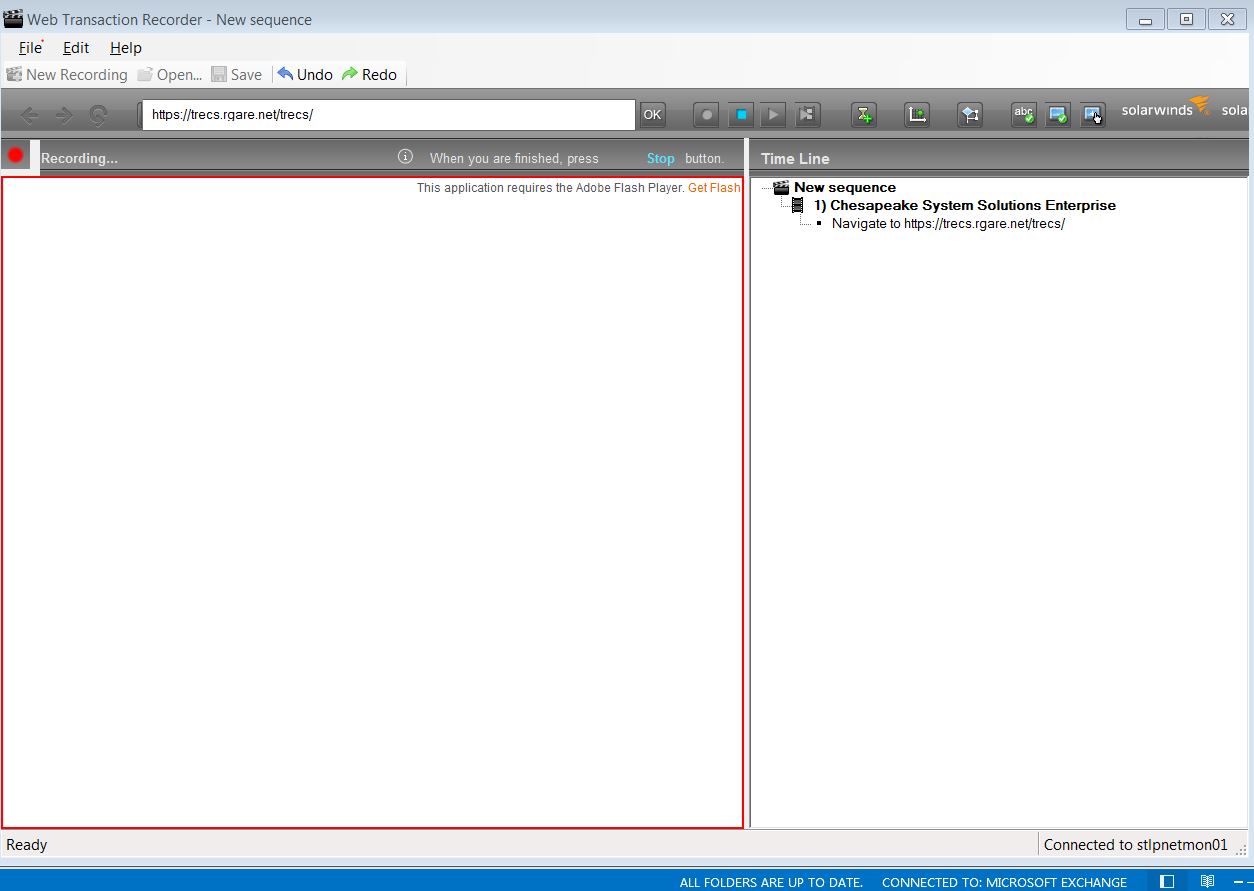Go forward in the browser
The width and height of the screenshot is (1254, 891).
pos(64,115)
